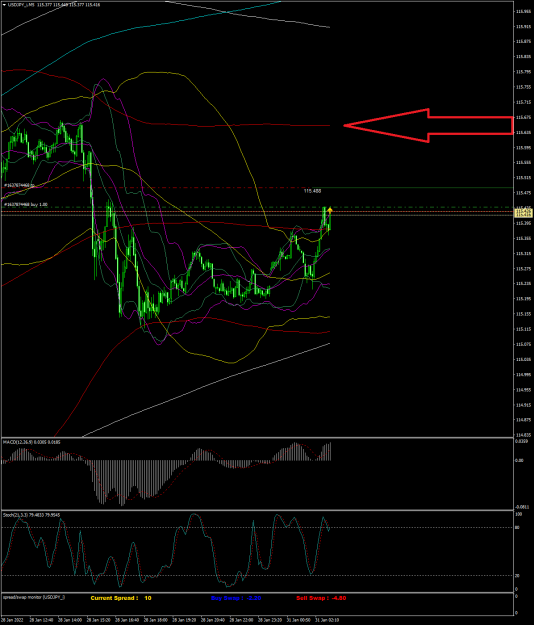Open the chart dropdown triangle beside USDJPY
Viewport: 534px width, 625px height.
tap(4, 5)
